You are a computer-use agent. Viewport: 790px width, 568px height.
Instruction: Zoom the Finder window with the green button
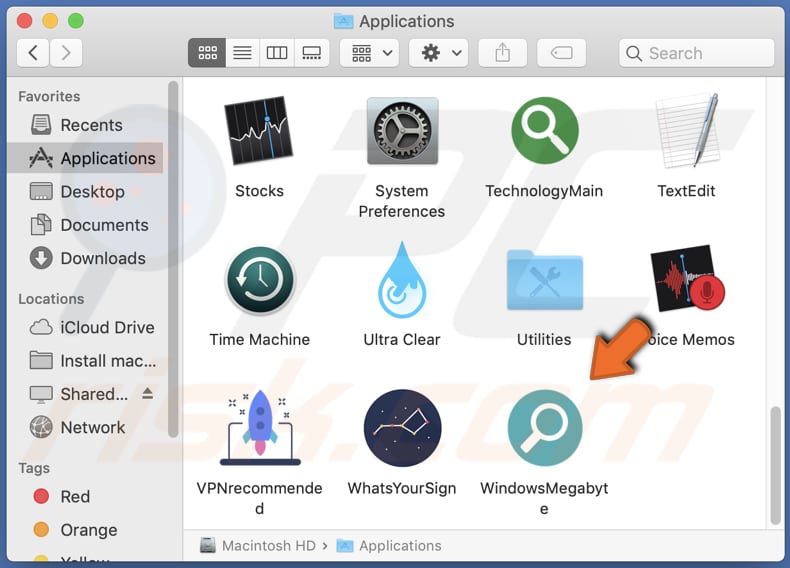click(x=76, y=21)
